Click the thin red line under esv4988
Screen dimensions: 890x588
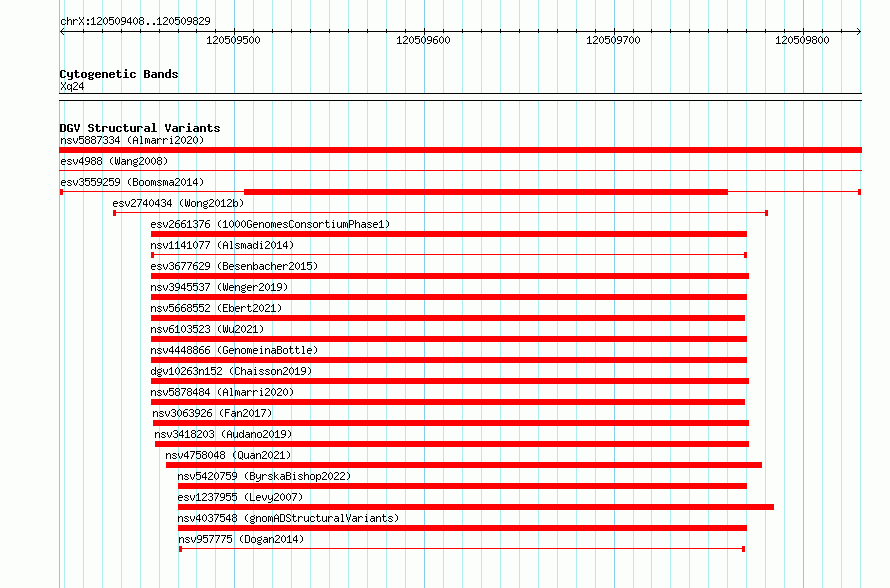[460, 170]
